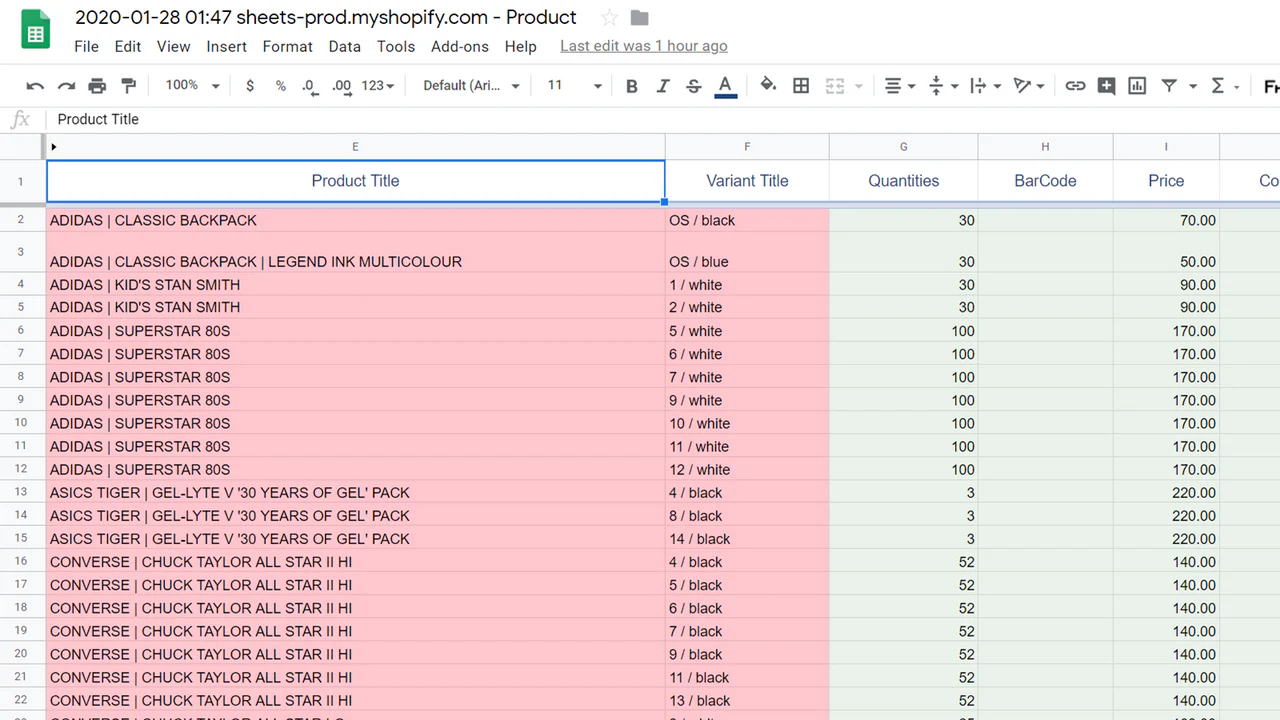
Task: Click the merge cells icon
Action: 835,86
